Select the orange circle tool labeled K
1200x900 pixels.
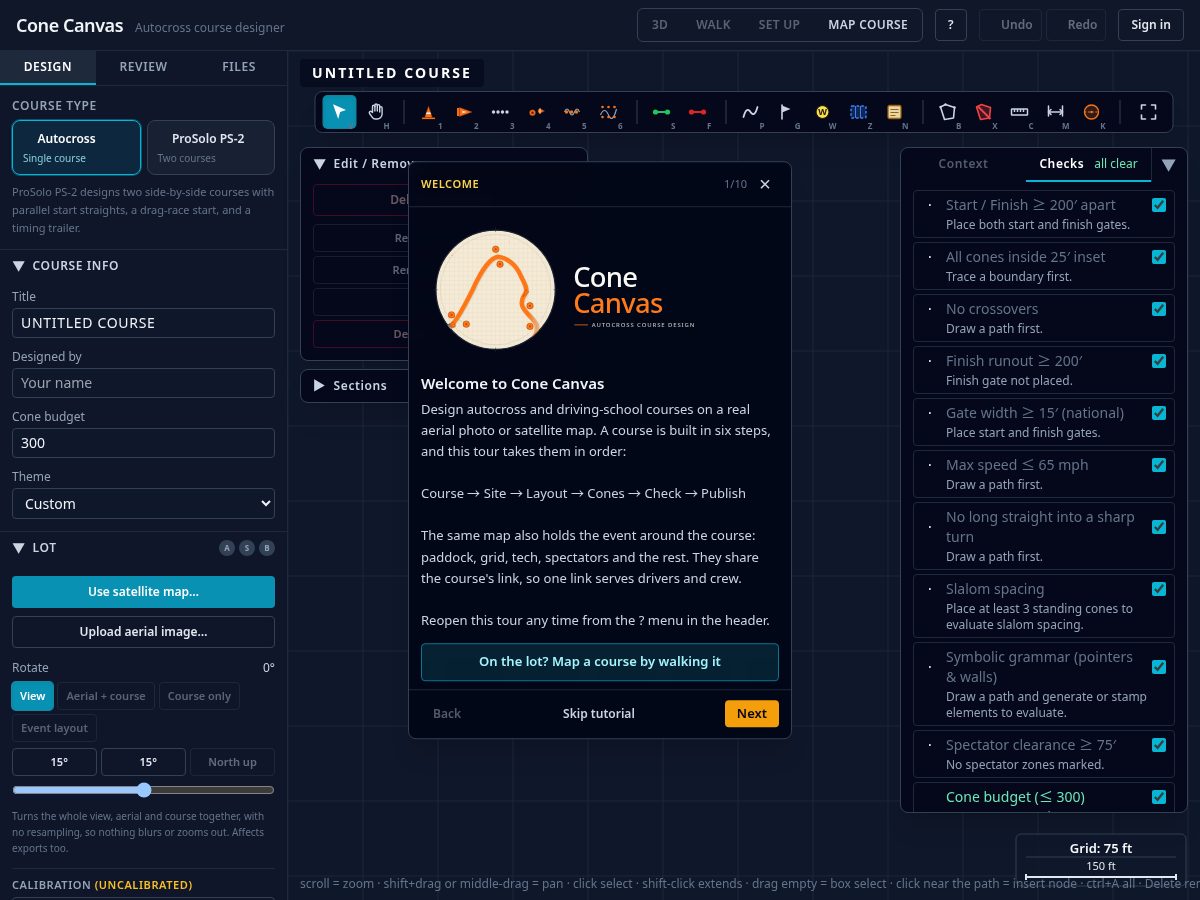coord(1091,112)
